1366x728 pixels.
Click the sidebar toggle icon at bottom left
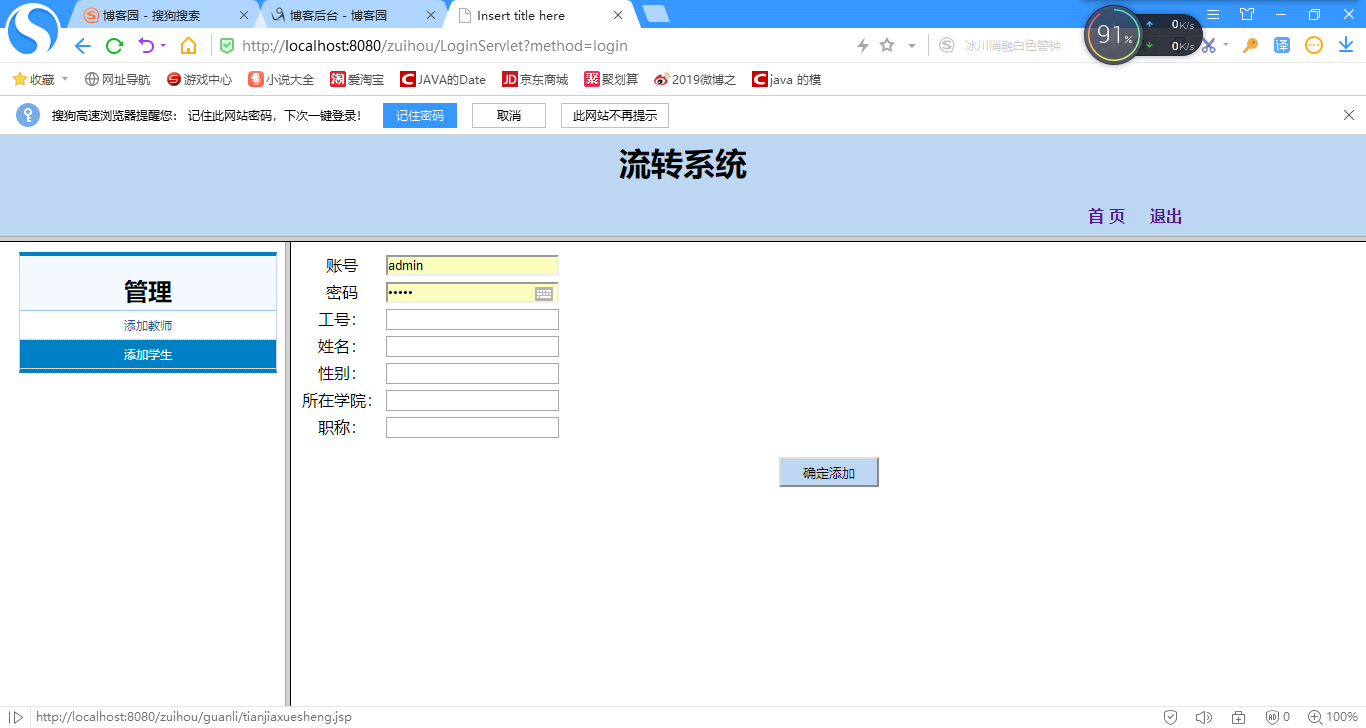tap(16, 717)
